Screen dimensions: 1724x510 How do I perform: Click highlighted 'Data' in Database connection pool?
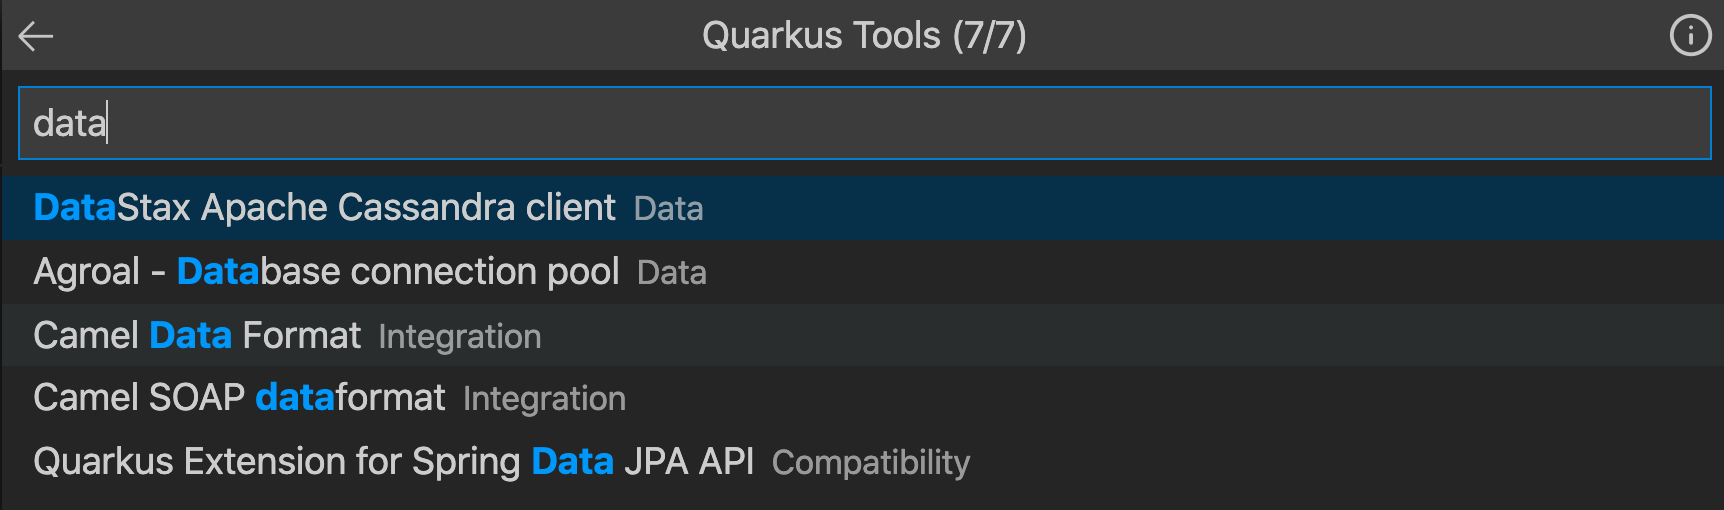coord(218,272)
